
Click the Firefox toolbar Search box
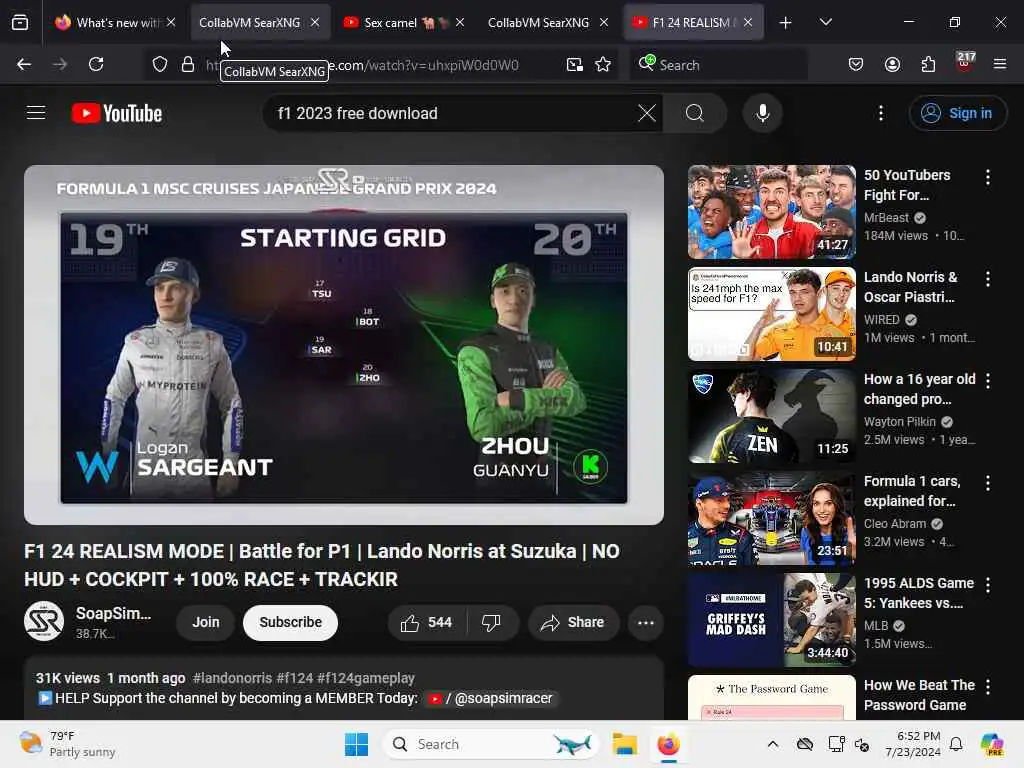[718, 64]
